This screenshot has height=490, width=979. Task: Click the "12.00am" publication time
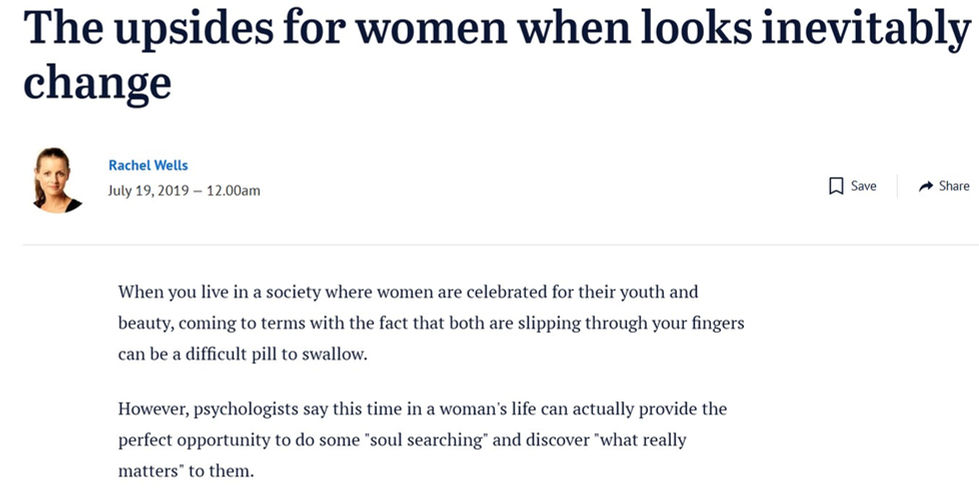[x=233, y=190]
